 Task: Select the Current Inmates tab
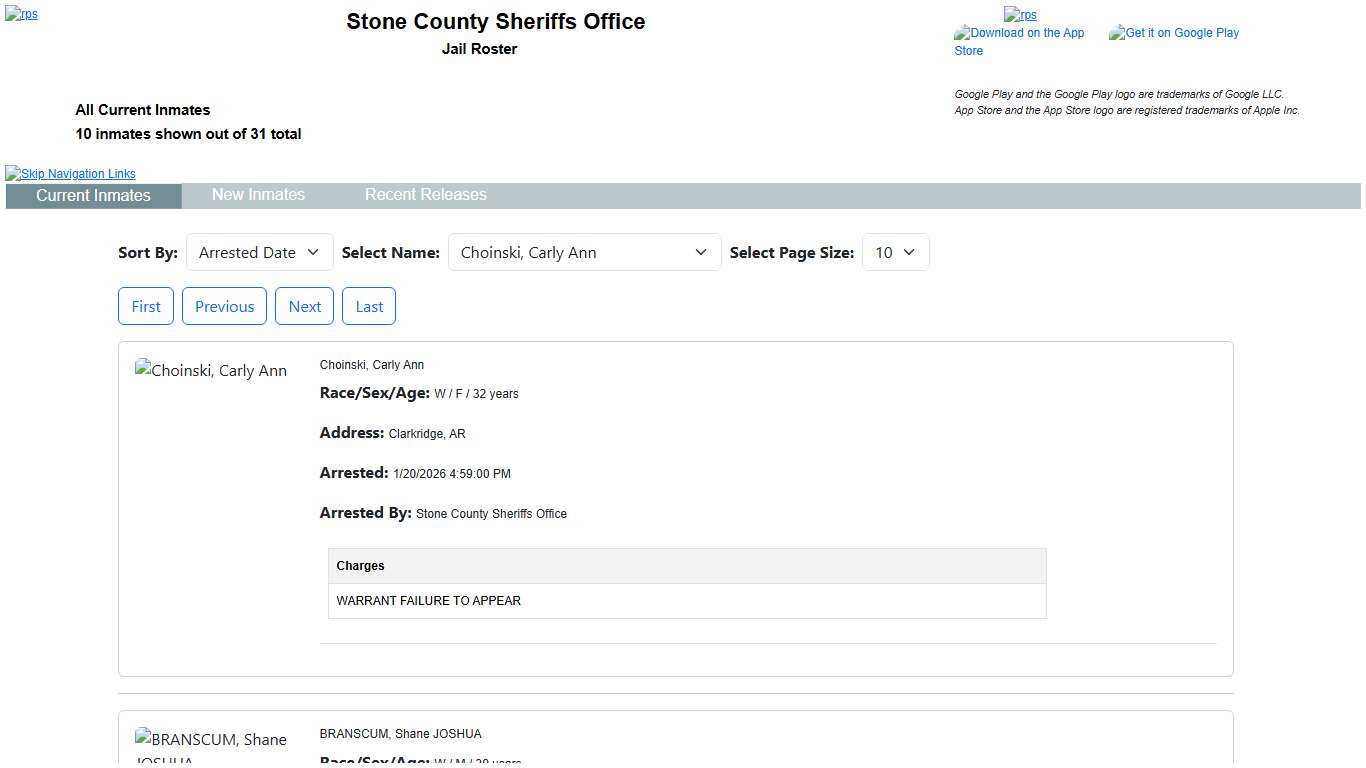tap(93, 196)
